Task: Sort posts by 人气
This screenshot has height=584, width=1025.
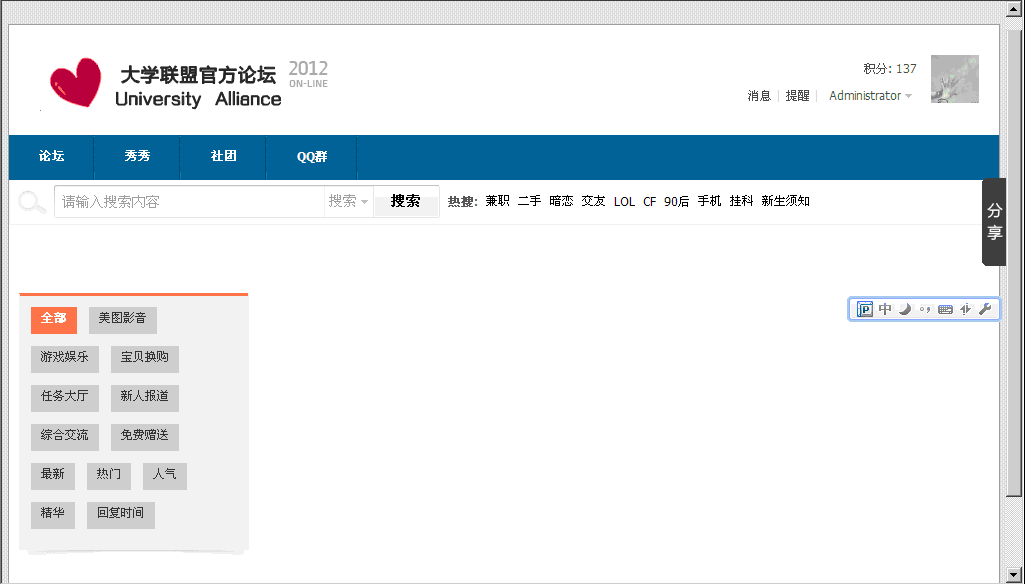Action: pyautogui.click(x=165, y=476)
